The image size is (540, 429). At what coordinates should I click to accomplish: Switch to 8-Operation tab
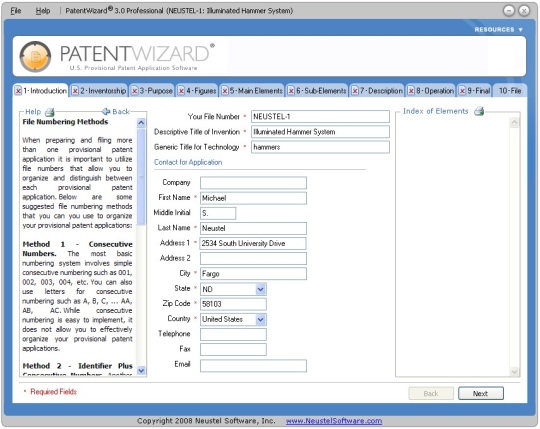pos(430,91)
